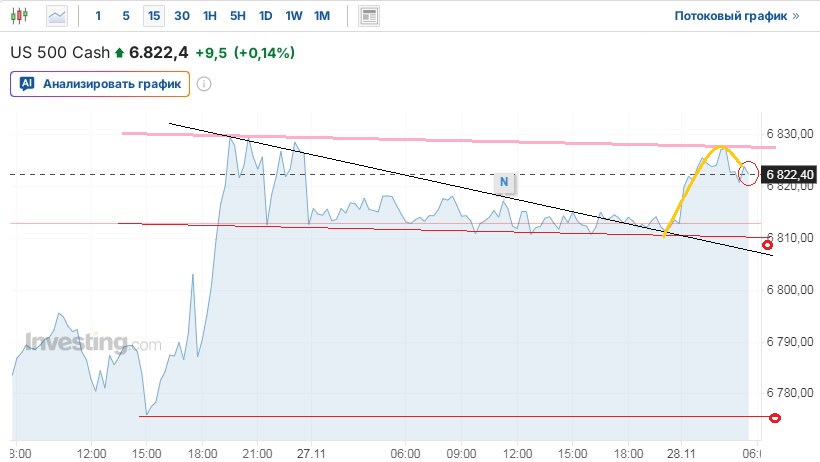The height and width of the screenshot is (462, 820).
Task: Choose the 1D timeframe
Action: (265, 16)
